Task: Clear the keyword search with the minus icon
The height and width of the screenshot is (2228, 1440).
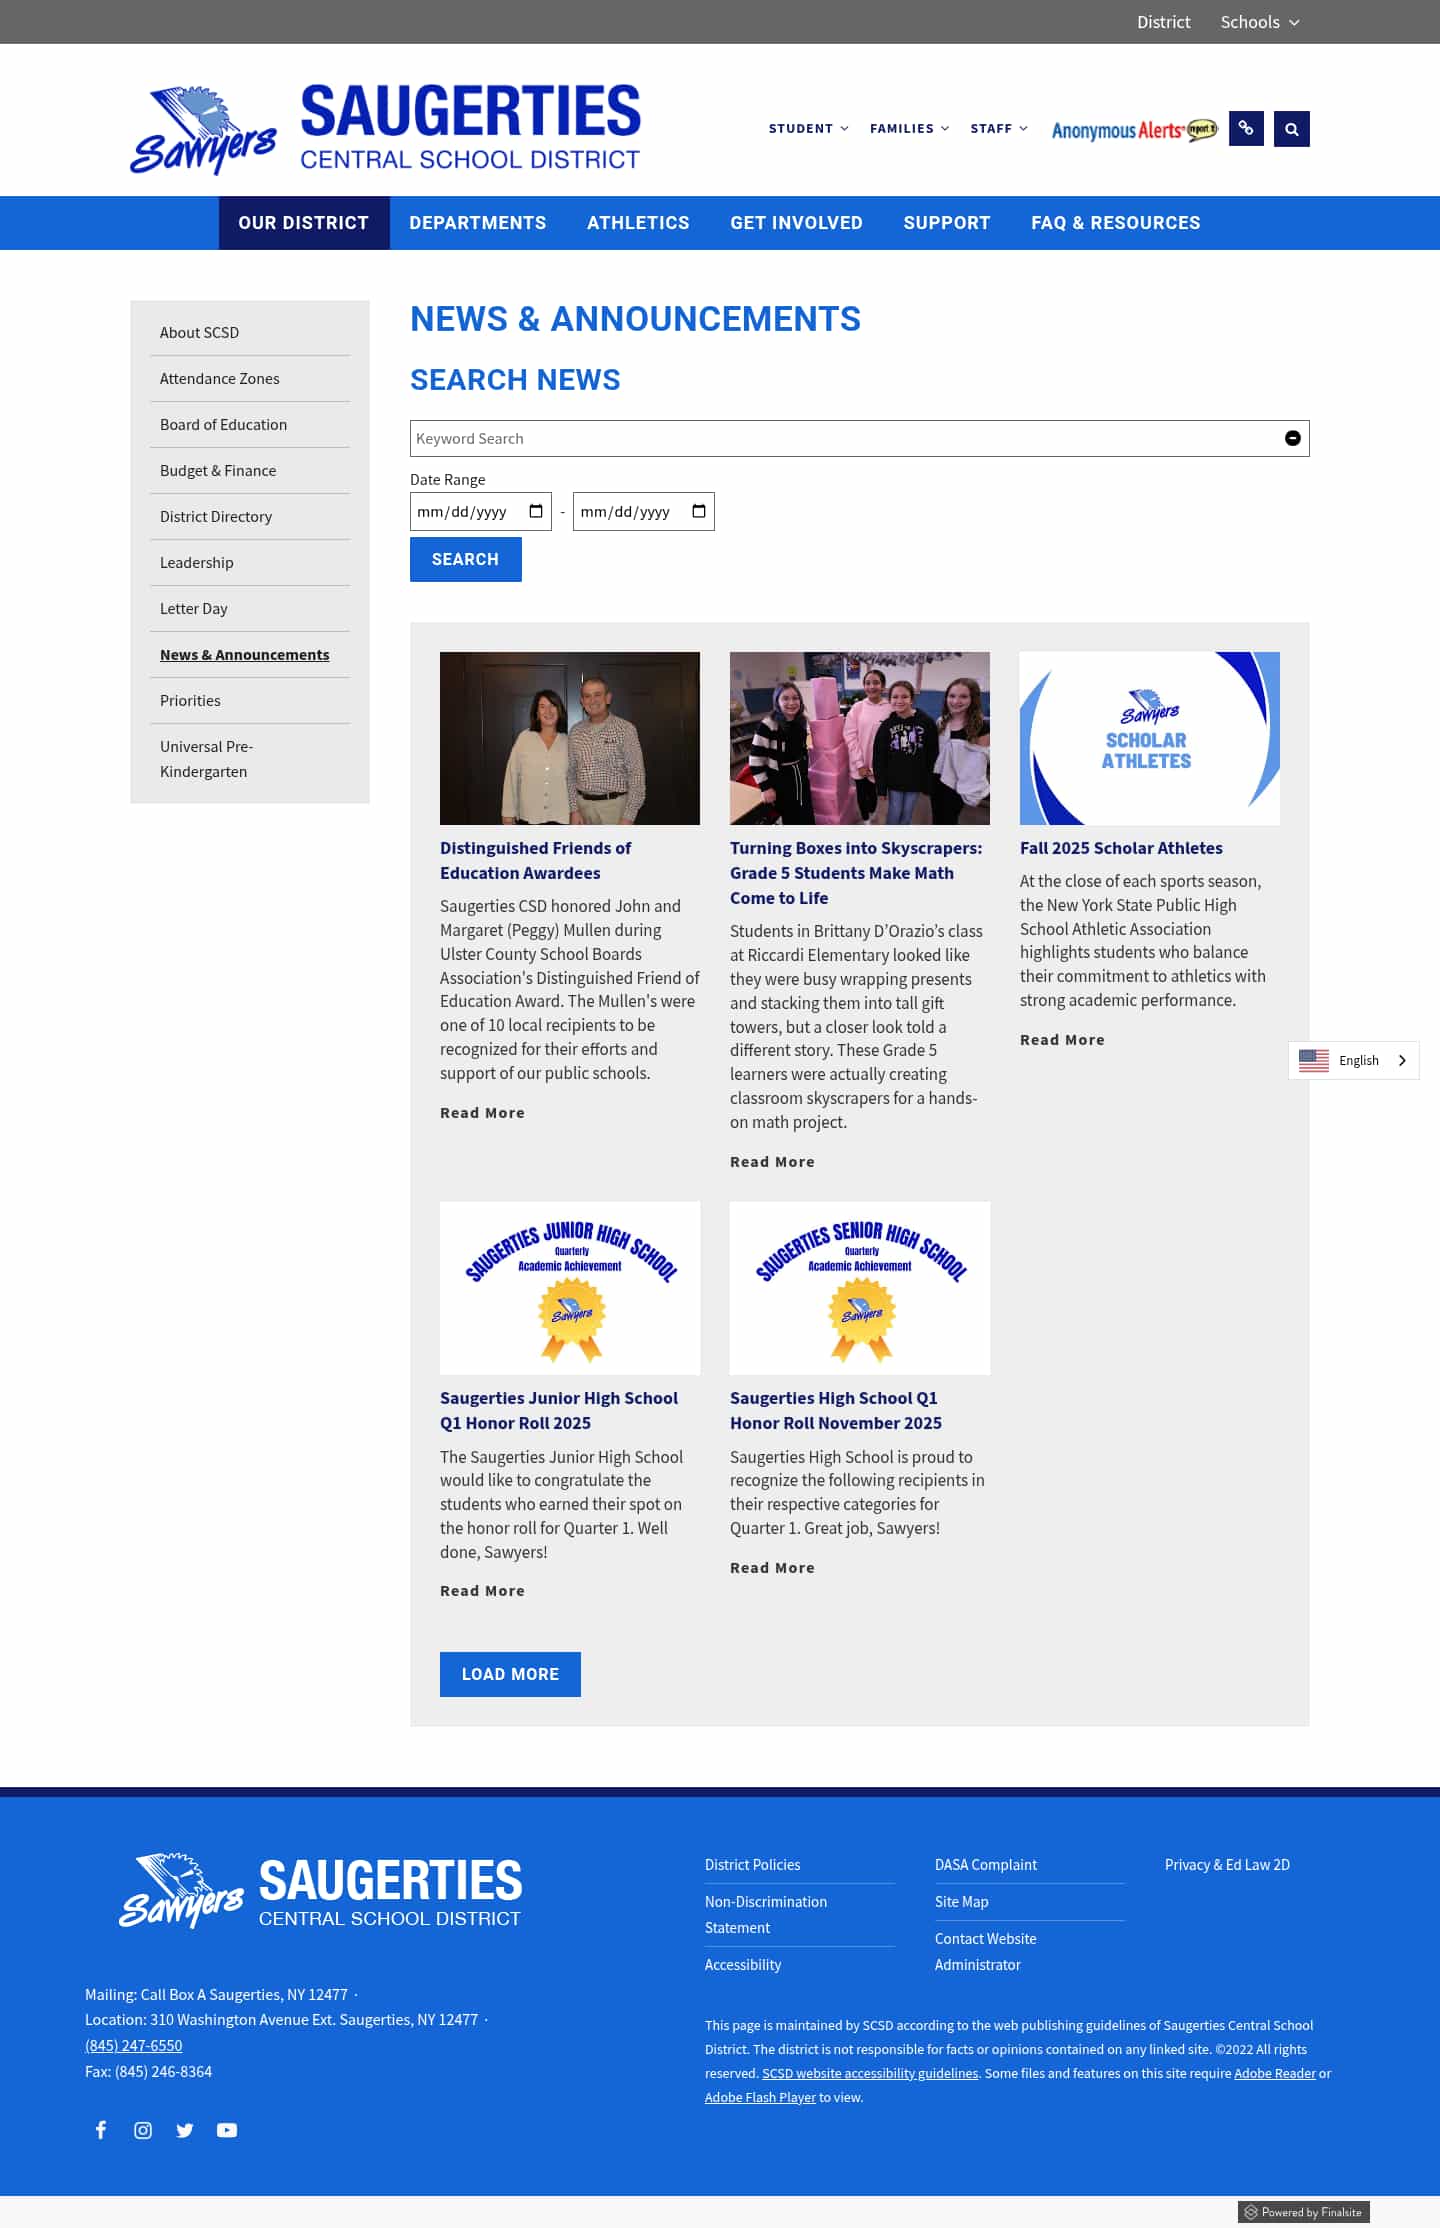Action: tap(1292, 438)
